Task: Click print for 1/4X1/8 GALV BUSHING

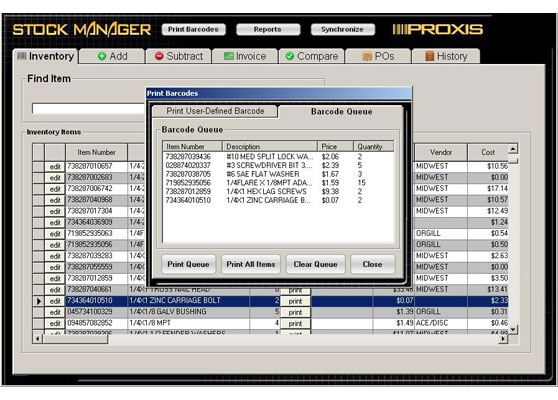Action: point(295,312)
